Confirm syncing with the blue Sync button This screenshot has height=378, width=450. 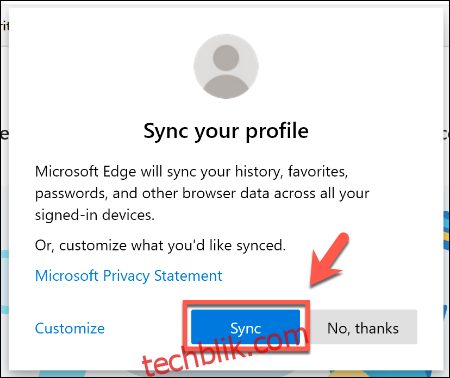(x=245, y=327)
